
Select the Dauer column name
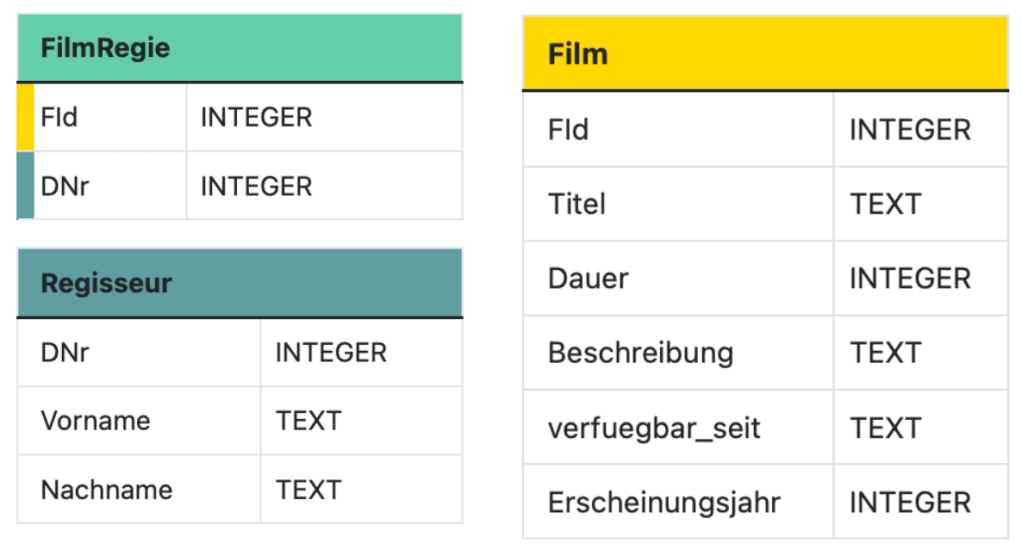pyautogui.click(x=588, y=278)
